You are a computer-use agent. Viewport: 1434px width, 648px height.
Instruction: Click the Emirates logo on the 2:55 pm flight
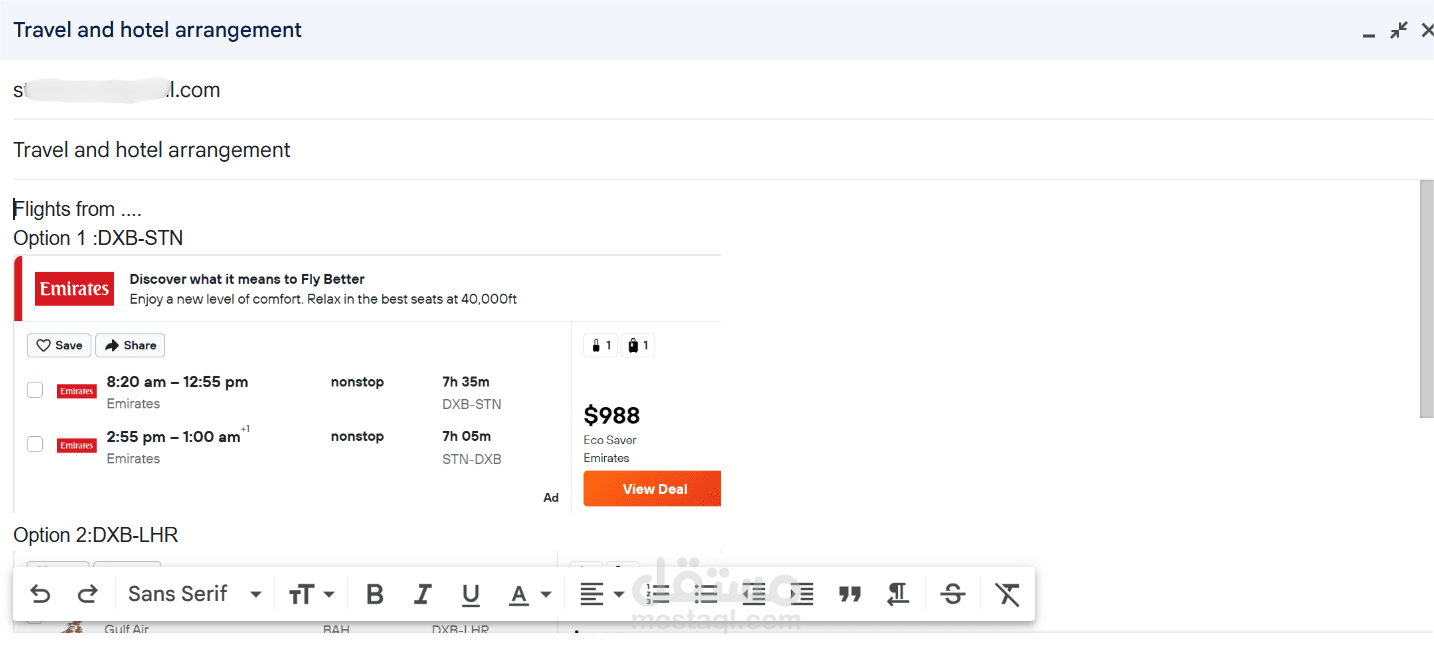(x=77, y=446)
